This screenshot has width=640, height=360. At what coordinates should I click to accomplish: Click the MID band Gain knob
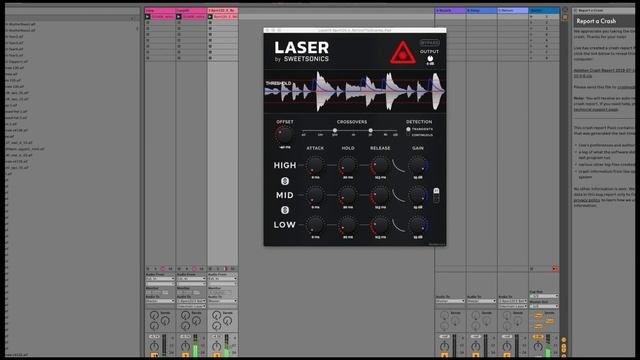click(x=418, y=195)
